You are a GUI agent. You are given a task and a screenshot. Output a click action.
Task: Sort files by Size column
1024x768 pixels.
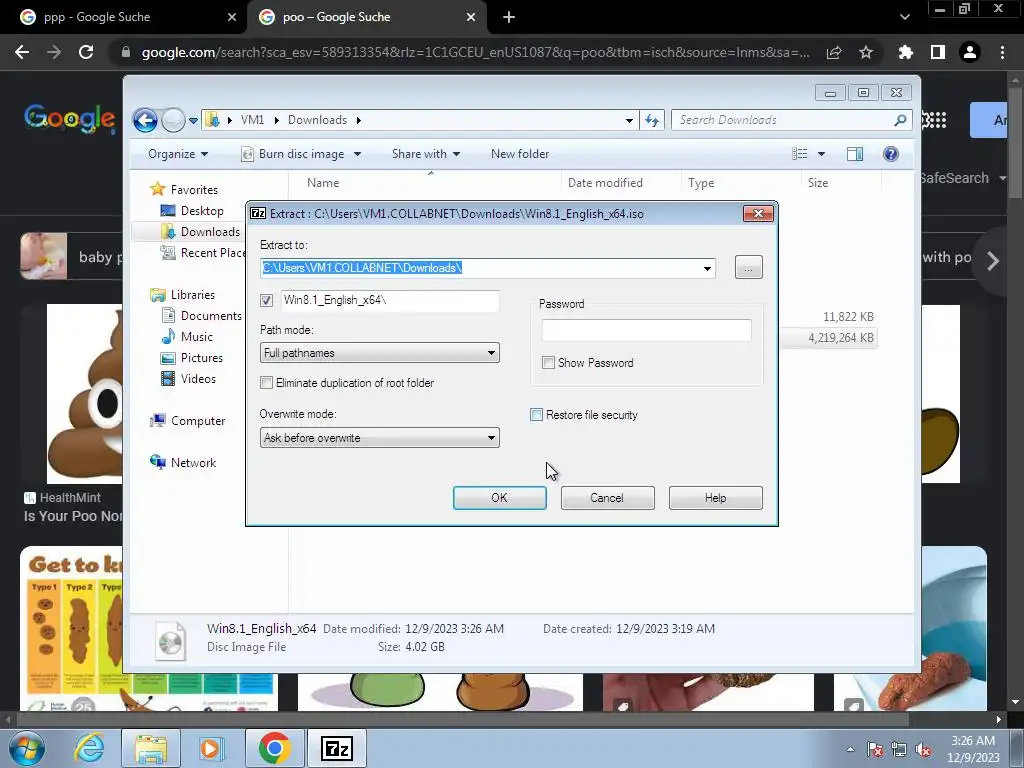pos(841,183)
